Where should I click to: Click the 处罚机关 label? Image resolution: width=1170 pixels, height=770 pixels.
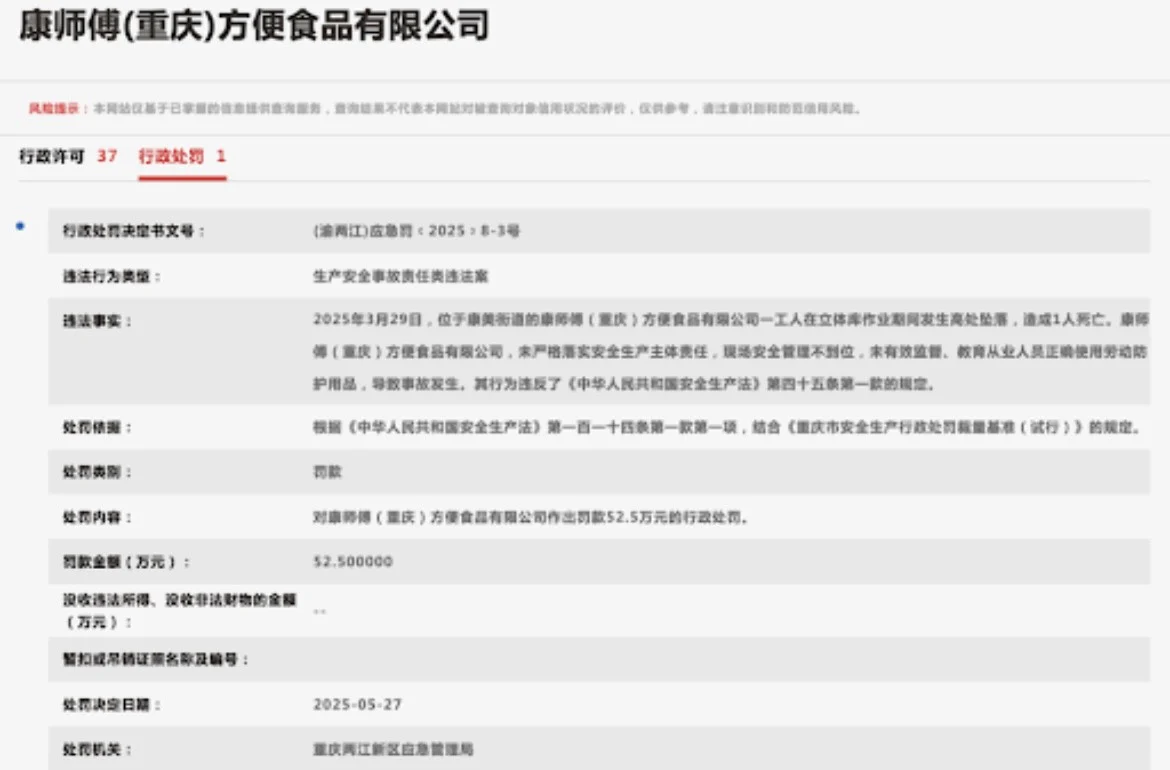coord(97,750)
